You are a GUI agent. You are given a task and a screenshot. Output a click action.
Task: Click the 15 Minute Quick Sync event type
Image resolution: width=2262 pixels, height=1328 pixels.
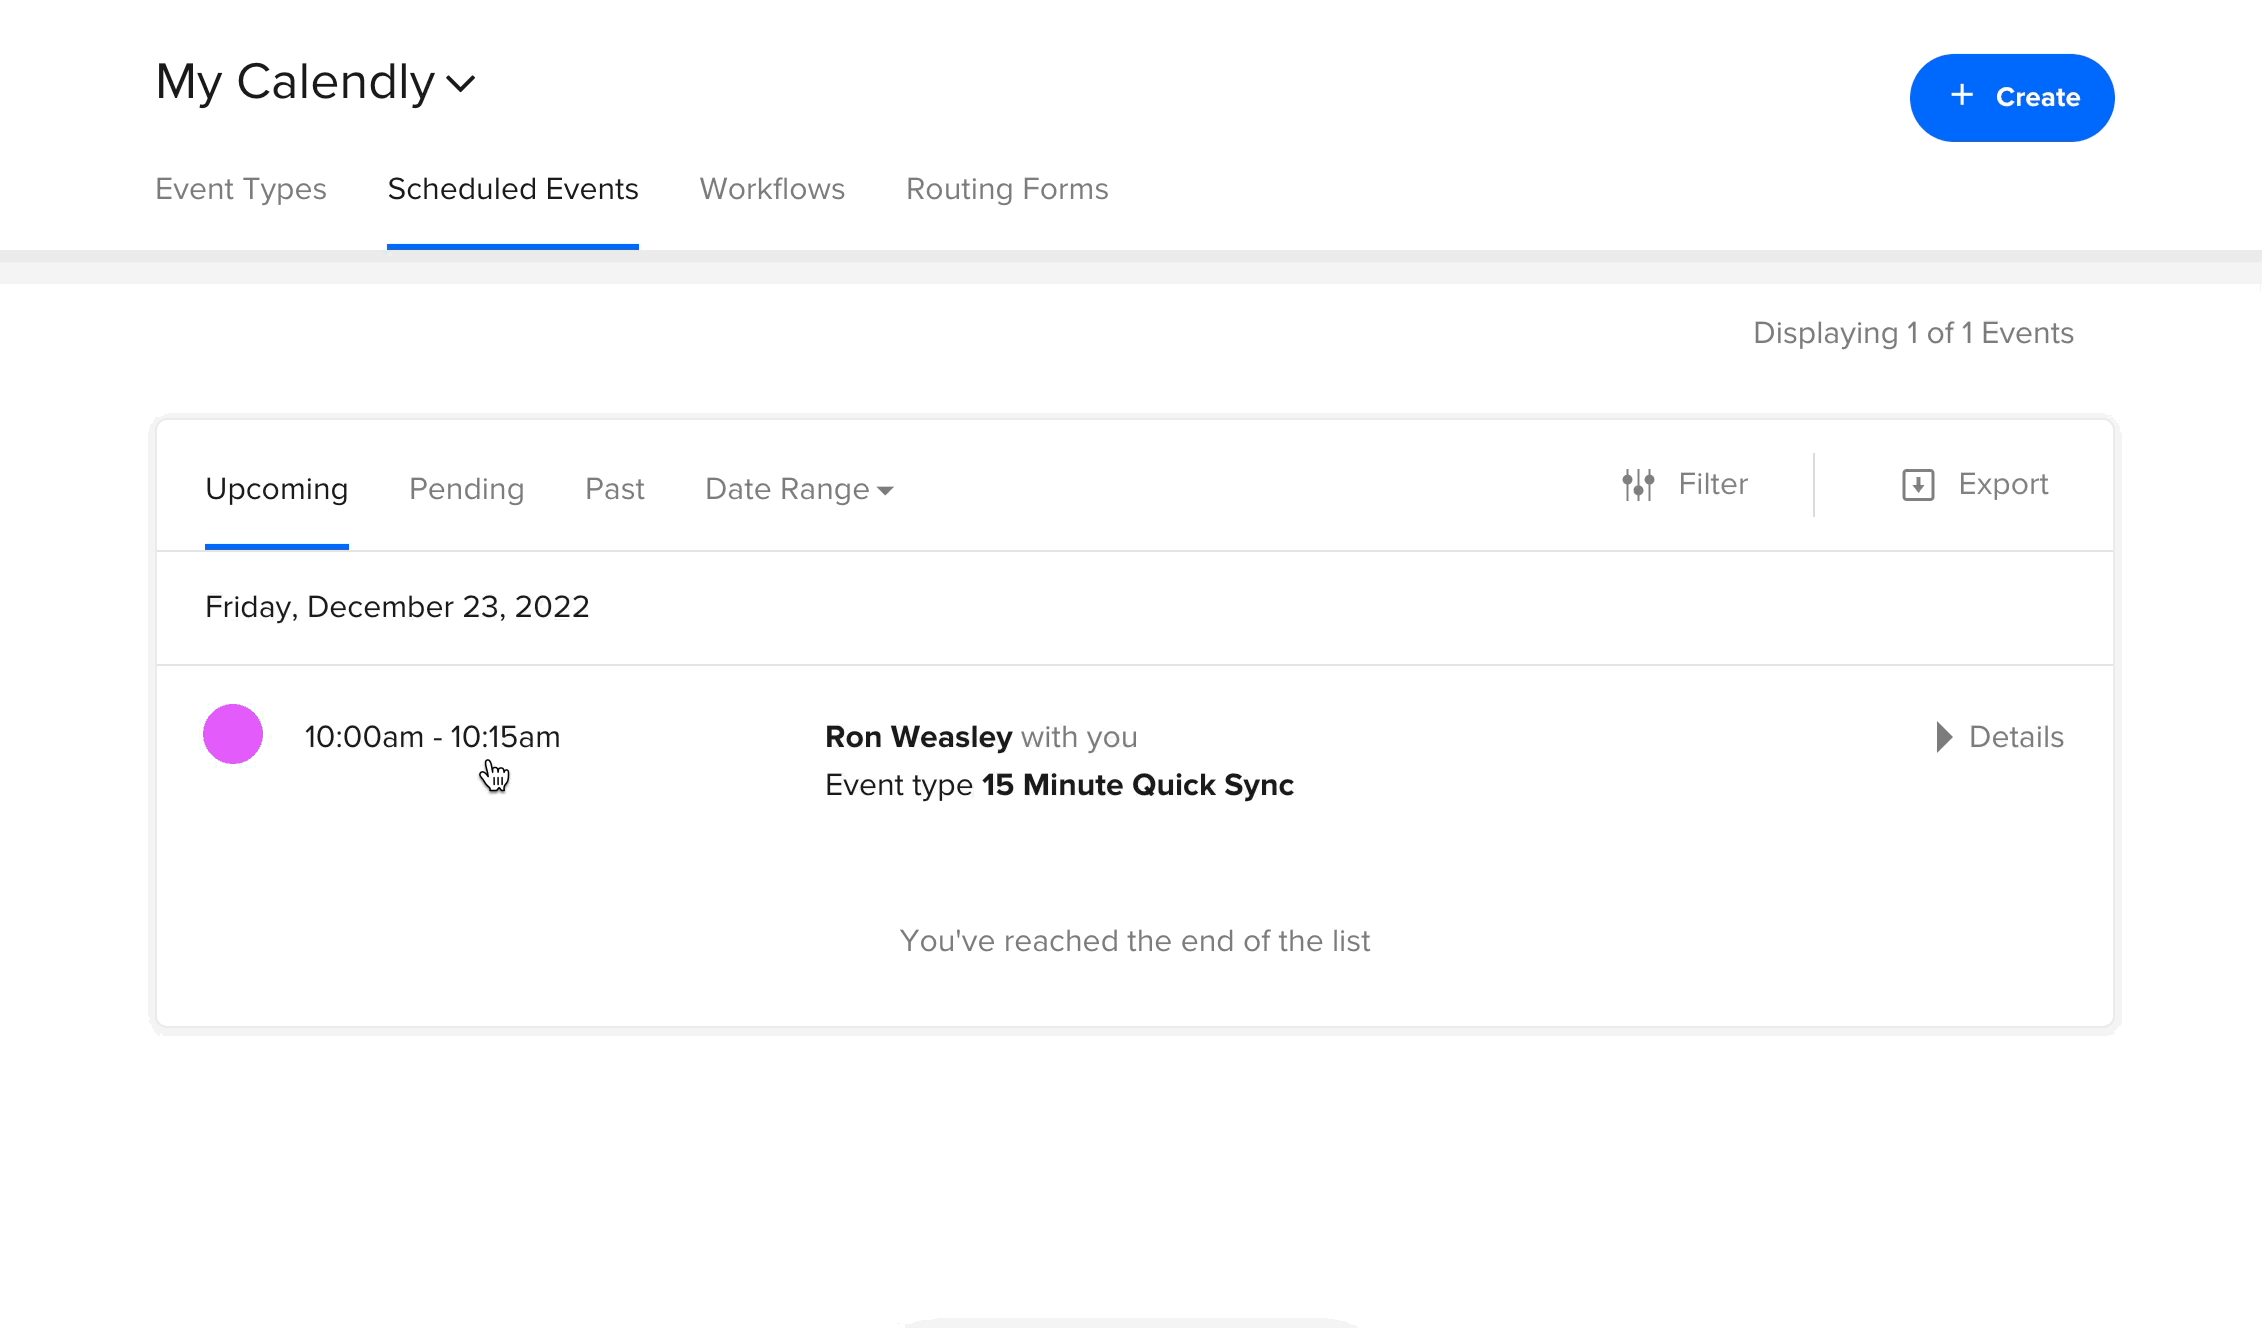(x=1138, y=785)
